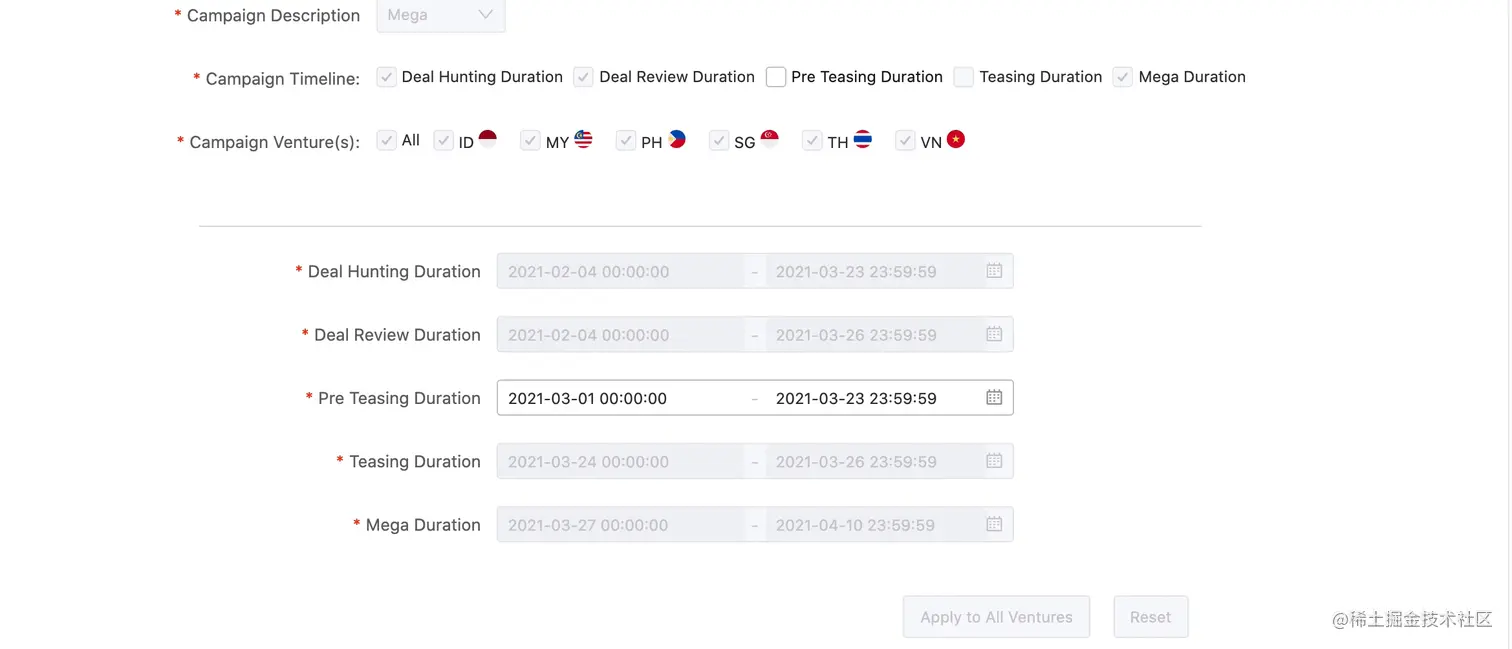Toggle the SG venture checkbox
This screenshot has width=1512, height=649.
pyautogui.click(x=719, y=141)
